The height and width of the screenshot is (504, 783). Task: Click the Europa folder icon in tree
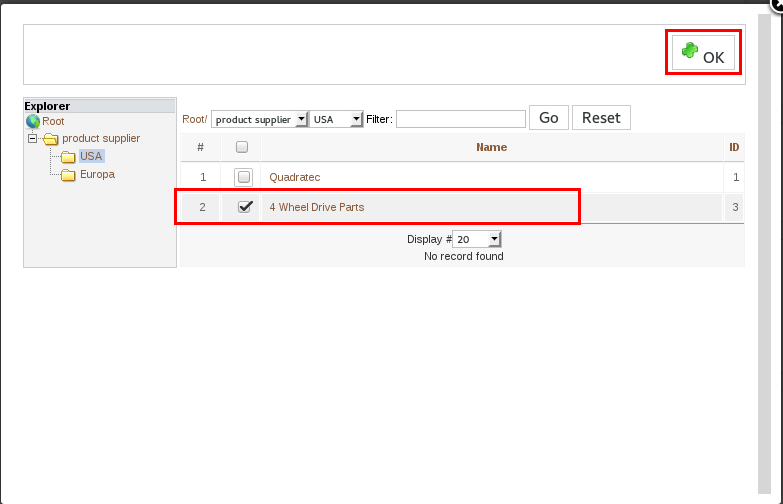point(68,175)
